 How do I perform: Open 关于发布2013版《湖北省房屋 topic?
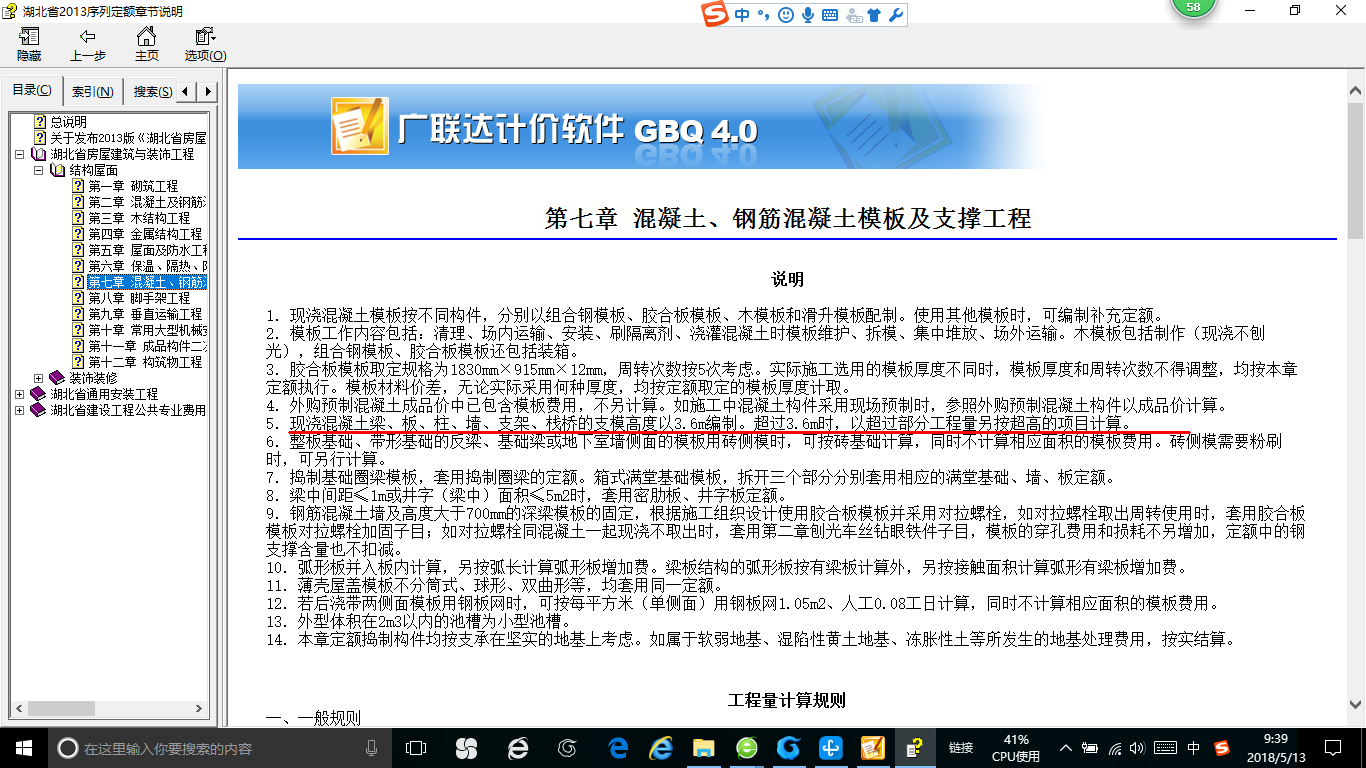point(128,138)
